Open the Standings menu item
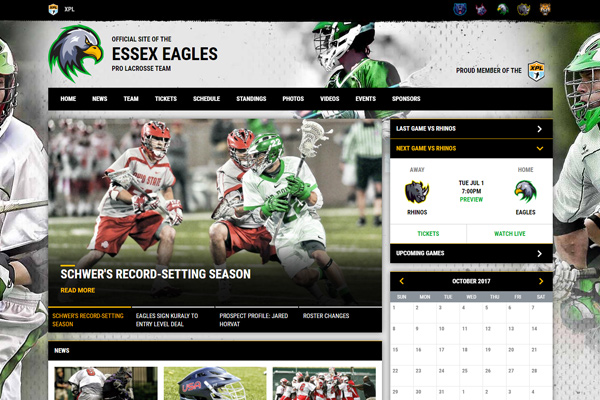The height and width of the screenshot is (400, 600). tap(251, 99)
